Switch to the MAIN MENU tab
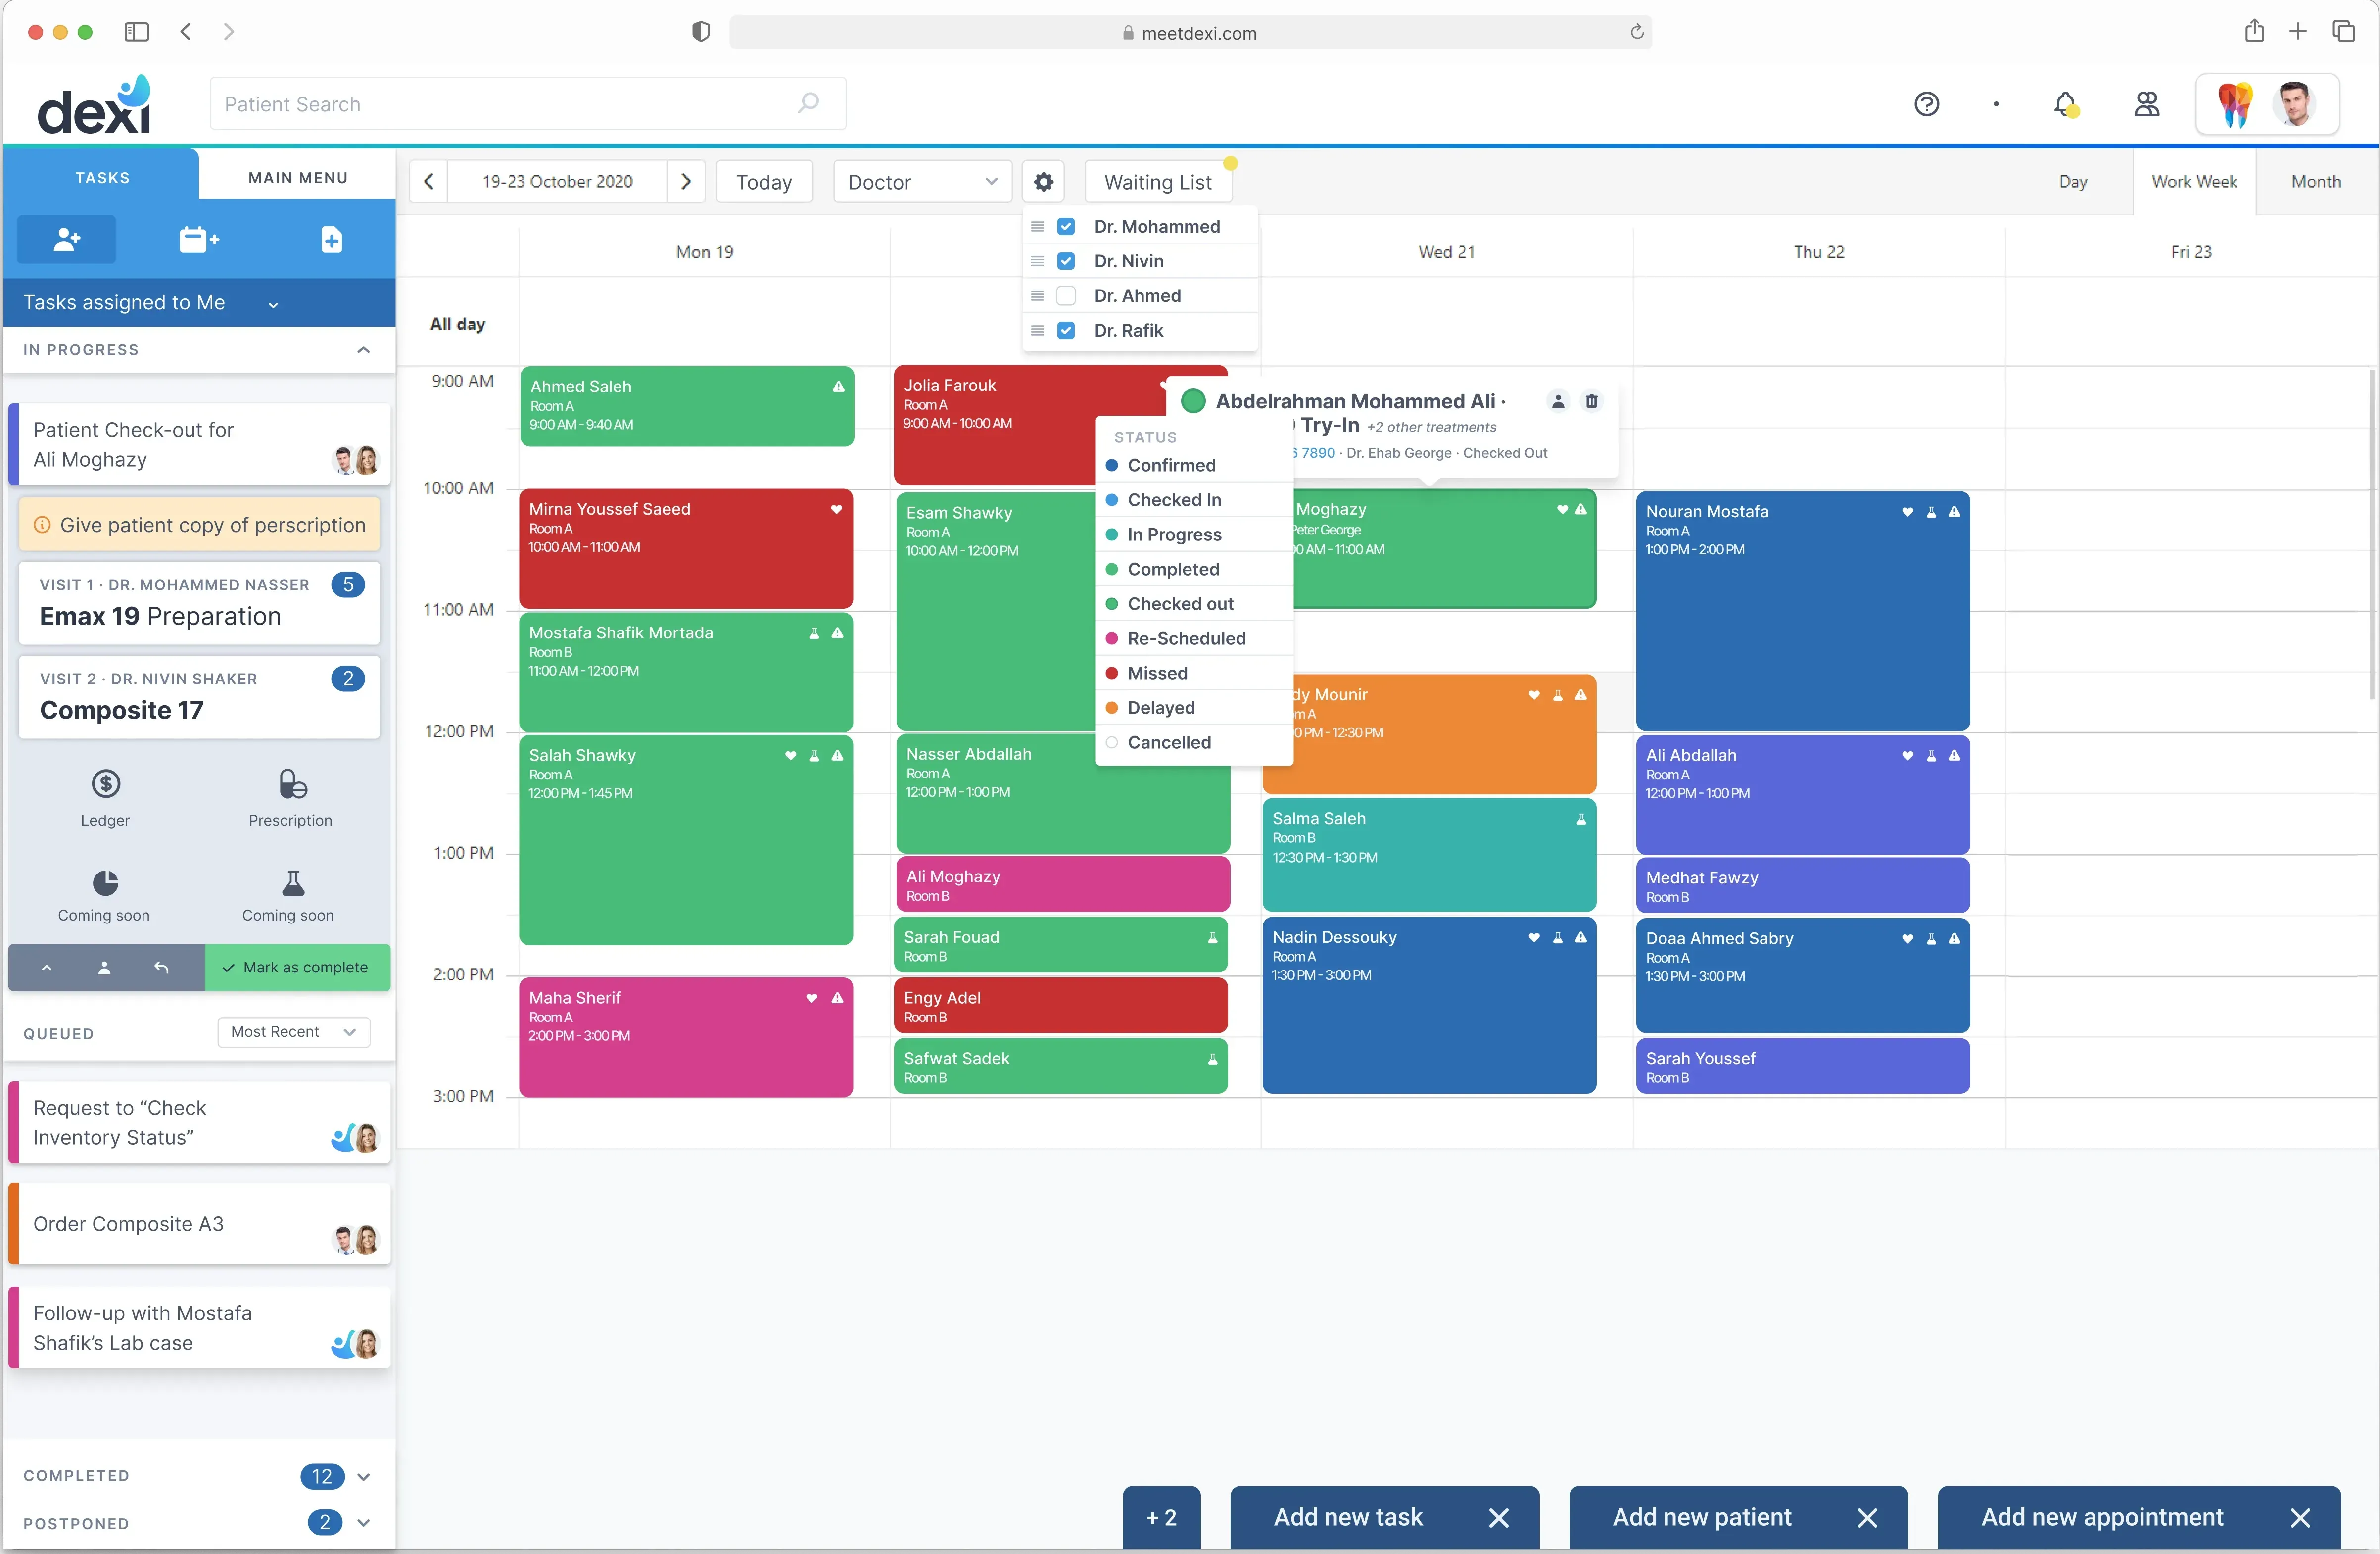Image resolution: width=2380 pixels, height=1554 pixels. [x=296, y=177]
